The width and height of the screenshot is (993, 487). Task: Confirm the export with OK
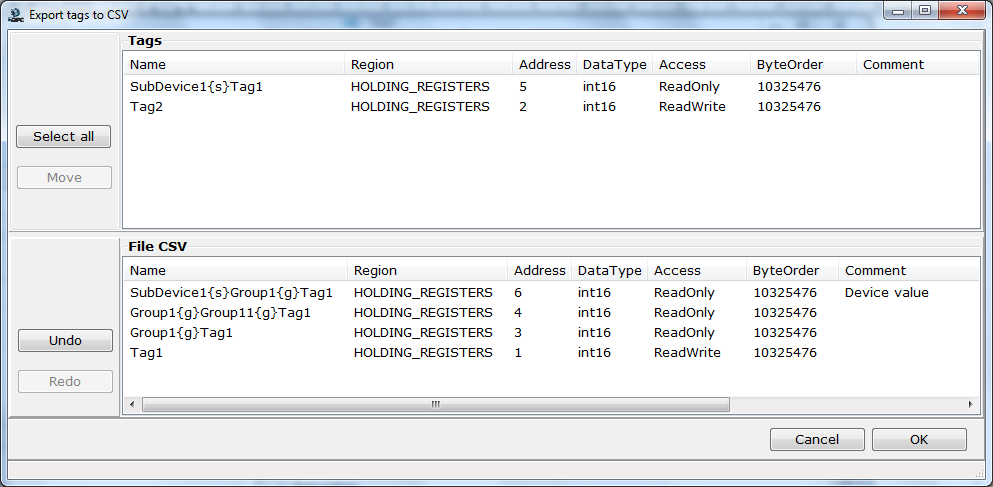coord(919,440)
